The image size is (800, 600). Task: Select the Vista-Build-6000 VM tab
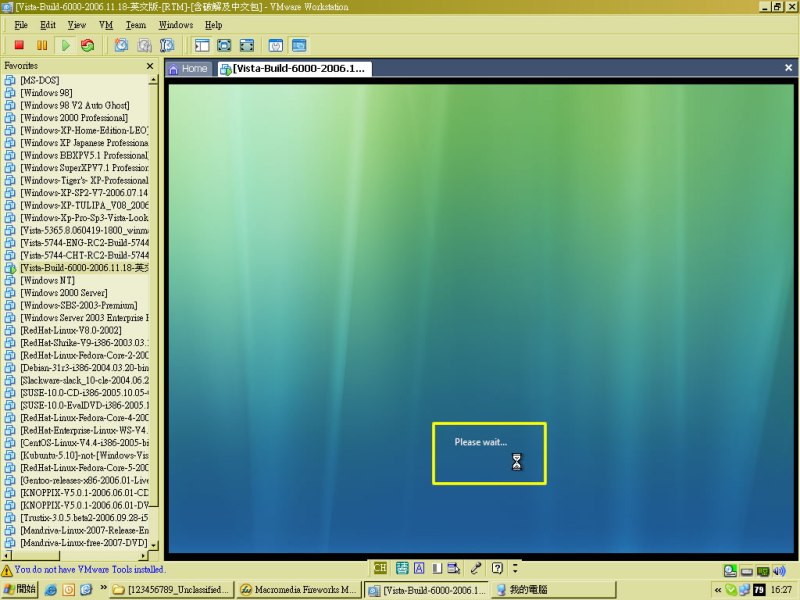293,68
